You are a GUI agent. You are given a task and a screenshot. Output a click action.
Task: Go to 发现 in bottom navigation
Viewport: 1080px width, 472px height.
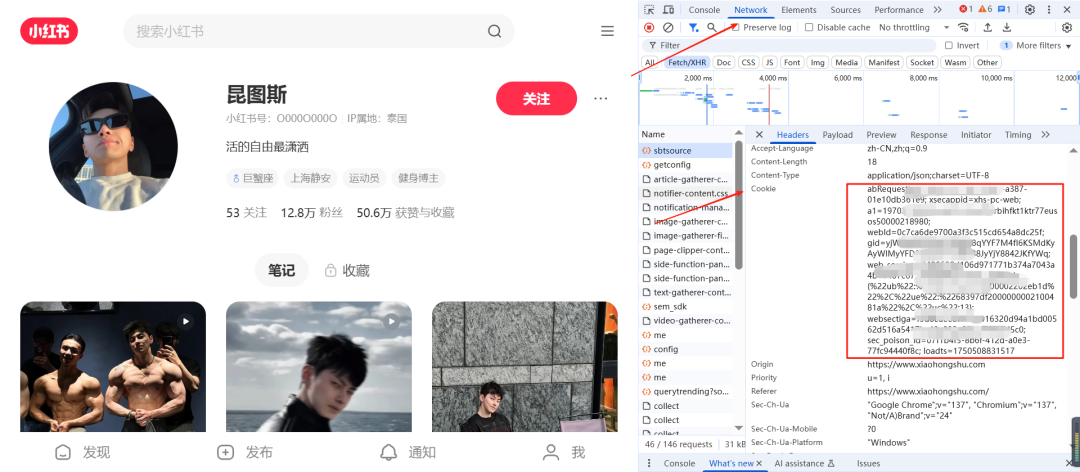click(83, 452)
